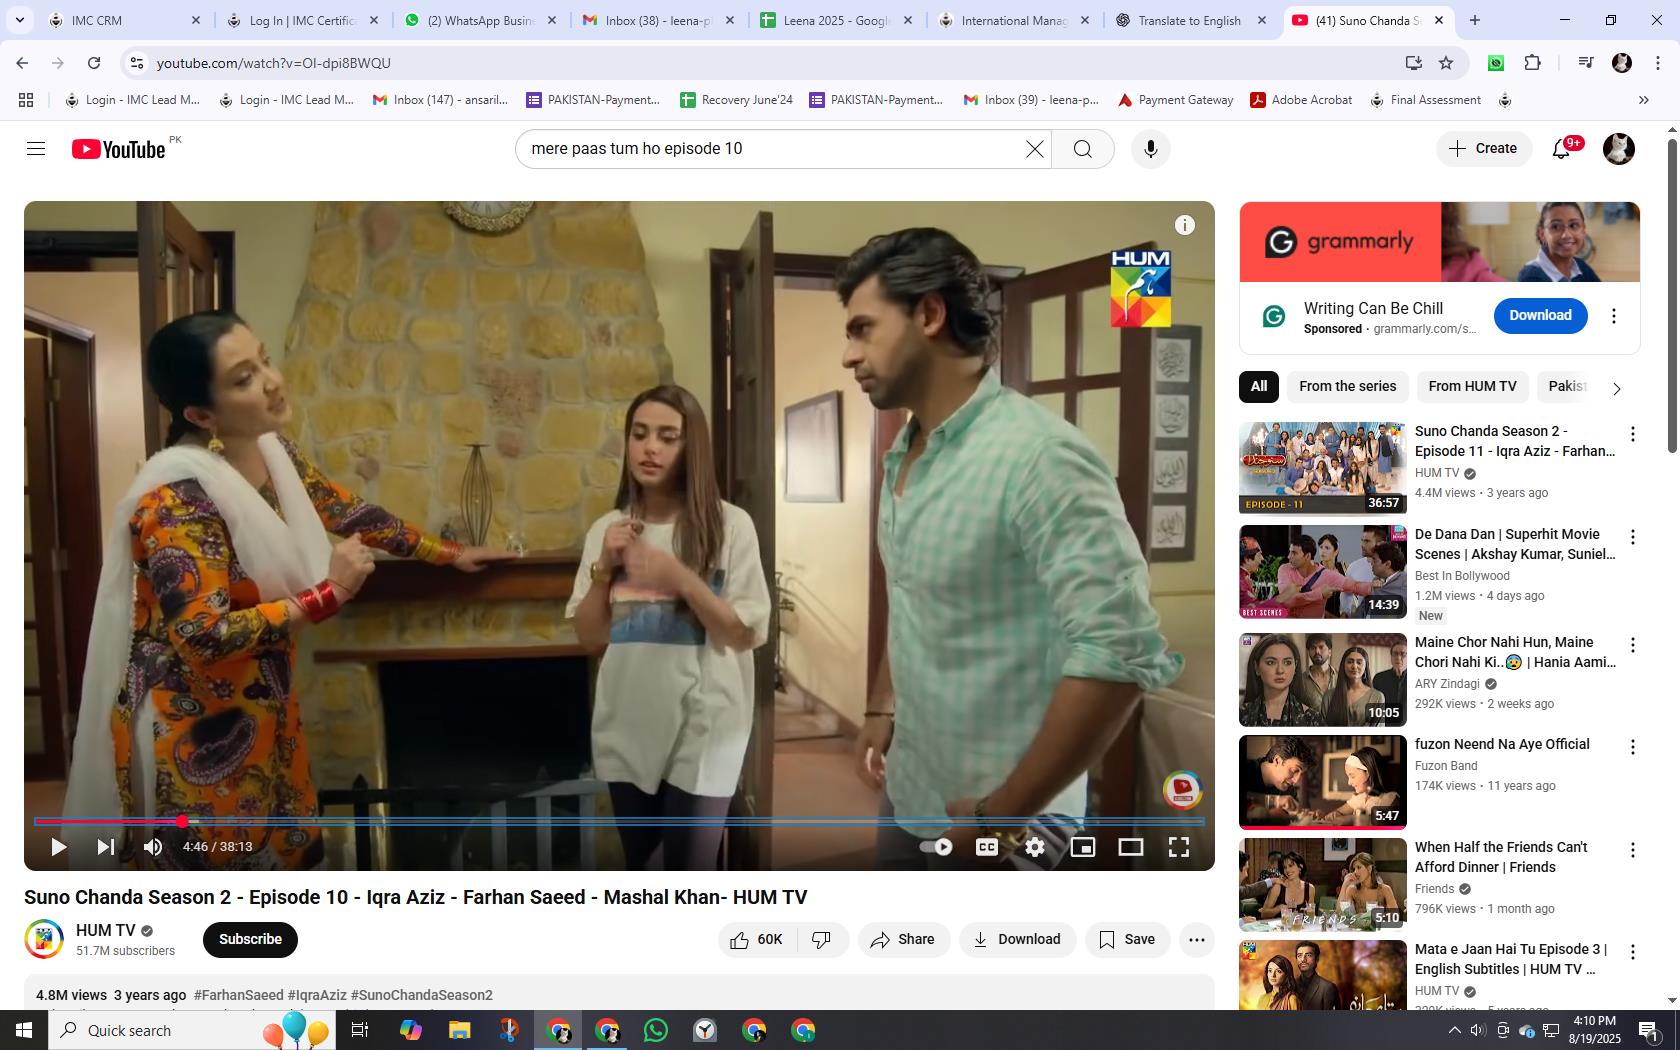The image size is (1680, 1050).
Task: Open Payment Gateway bookmark
Action: tap(1175, 100)
